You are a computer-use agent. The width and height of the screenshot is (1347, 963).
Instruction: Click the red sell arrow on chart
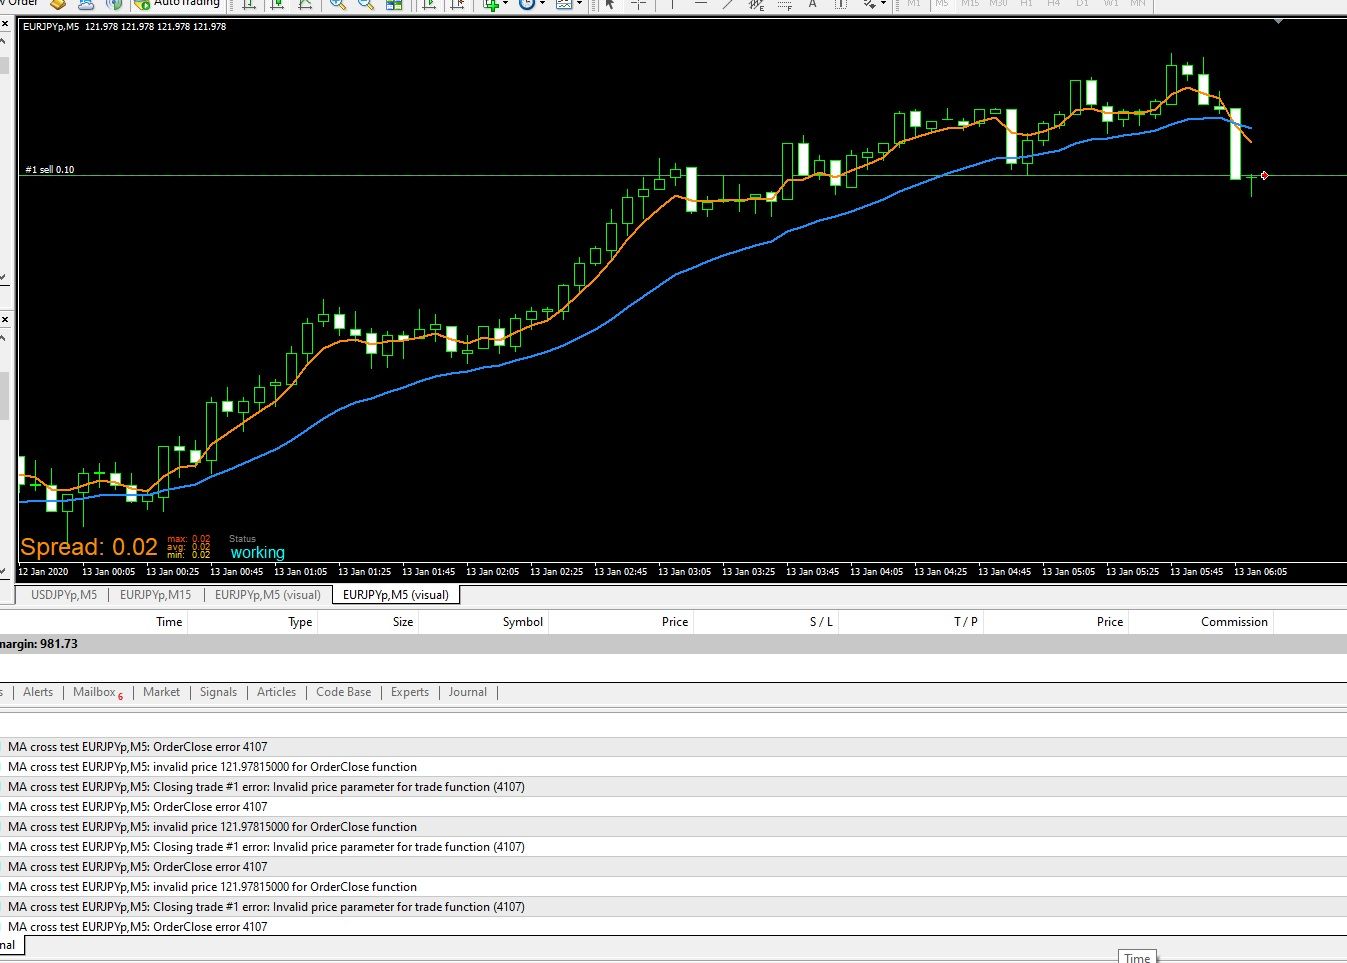point(1265,175)
